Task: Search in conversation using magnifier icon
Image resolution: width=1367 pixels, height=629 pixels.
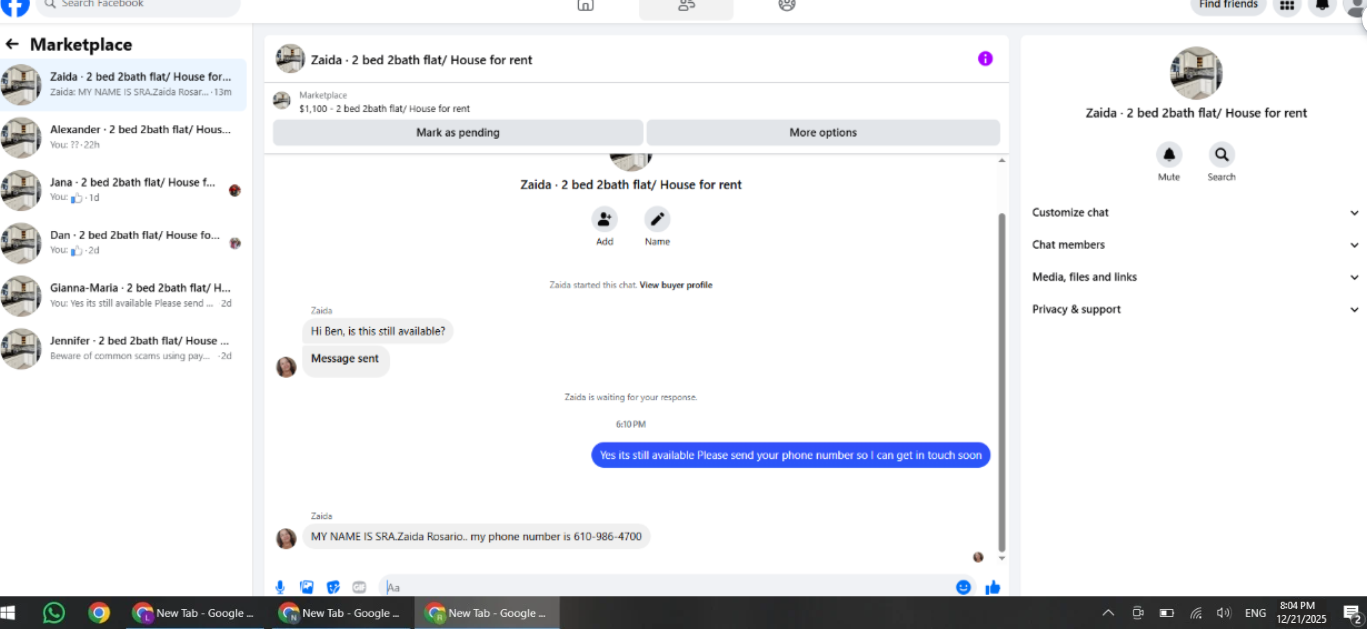Action: pos(1221,155)
